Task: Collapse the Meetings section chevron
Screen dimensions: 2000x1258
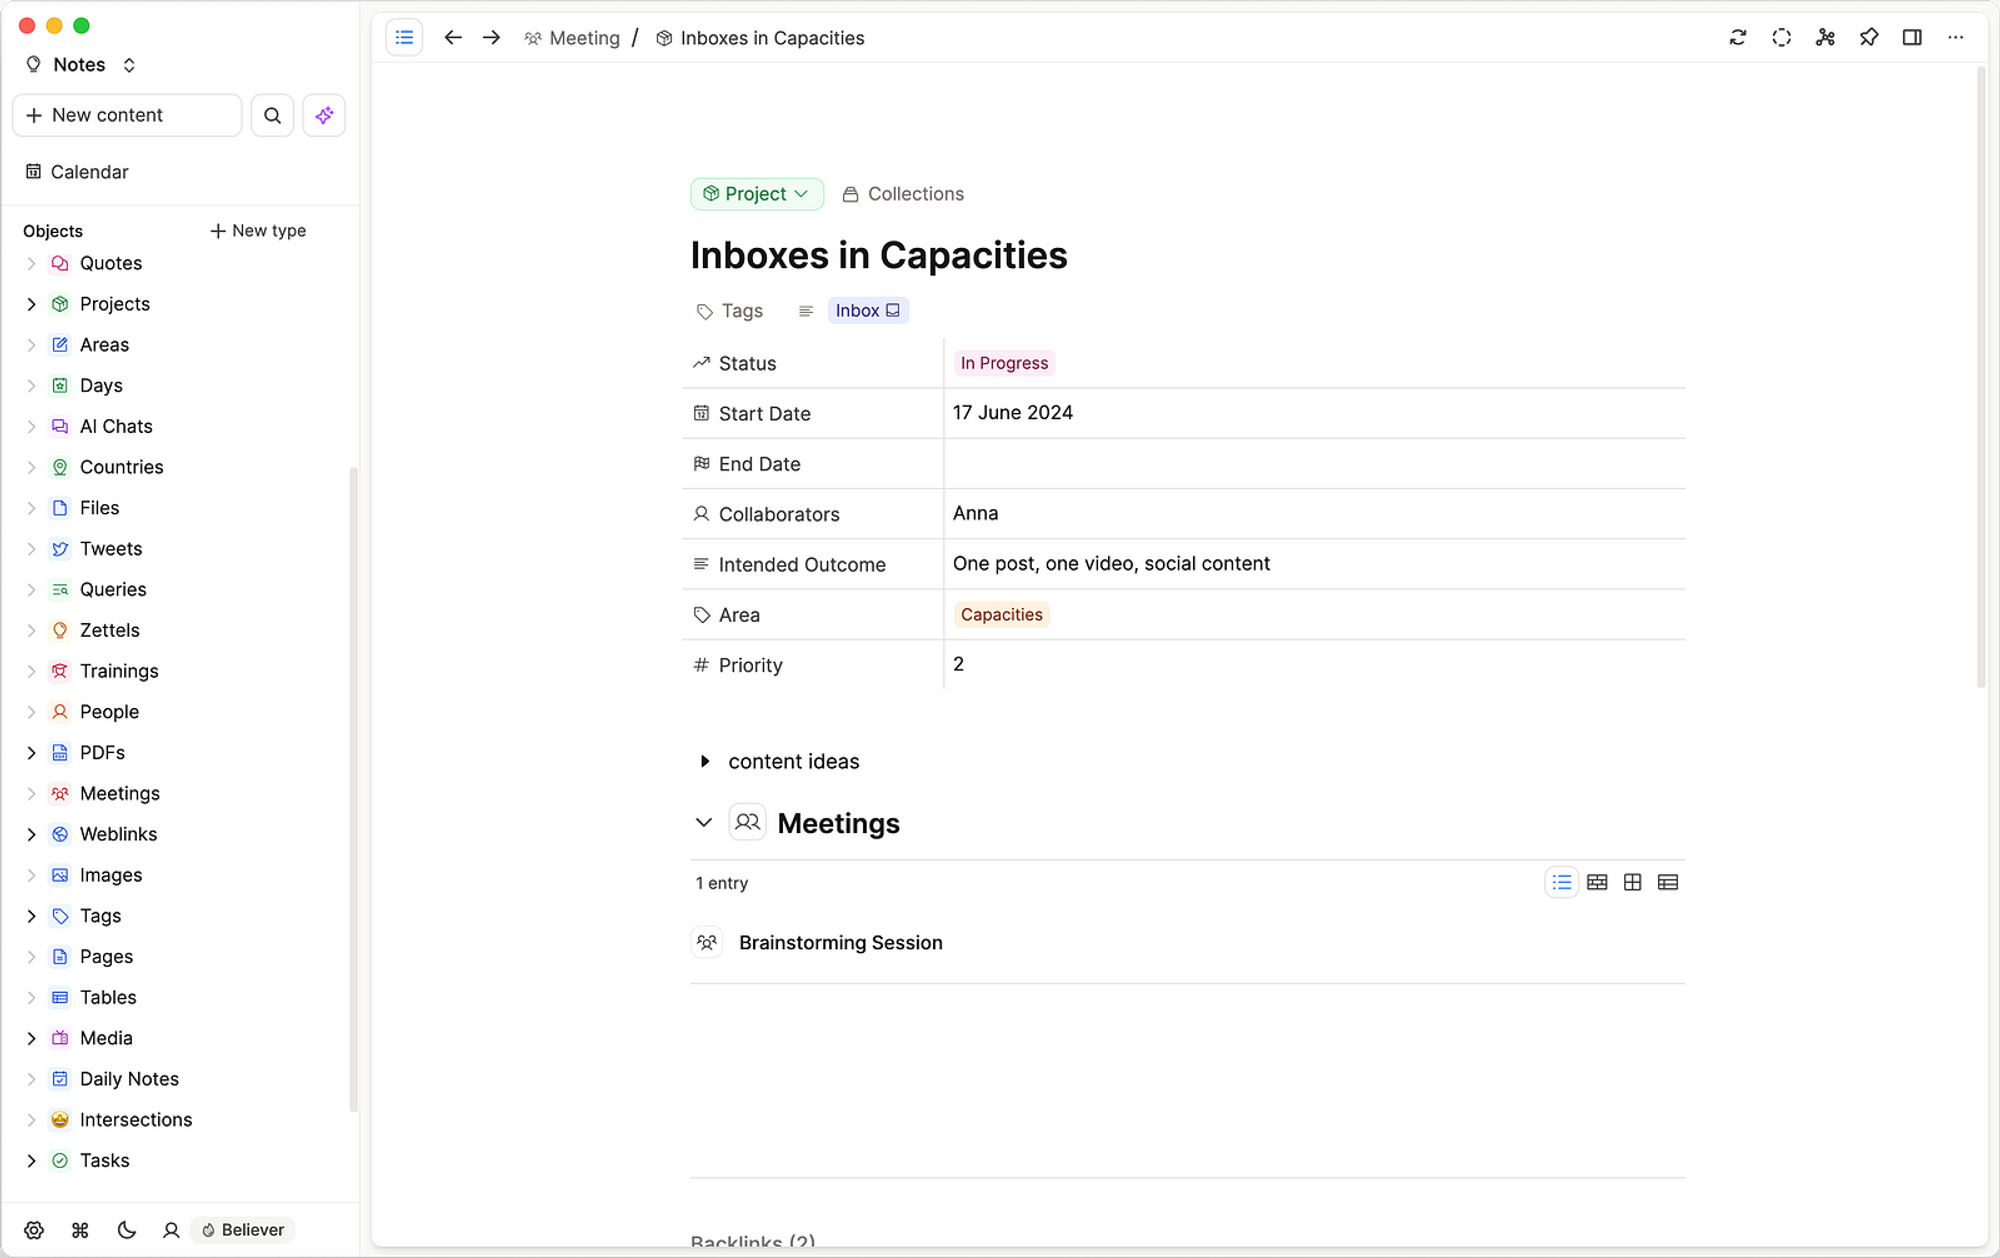Action: point(704,823)
